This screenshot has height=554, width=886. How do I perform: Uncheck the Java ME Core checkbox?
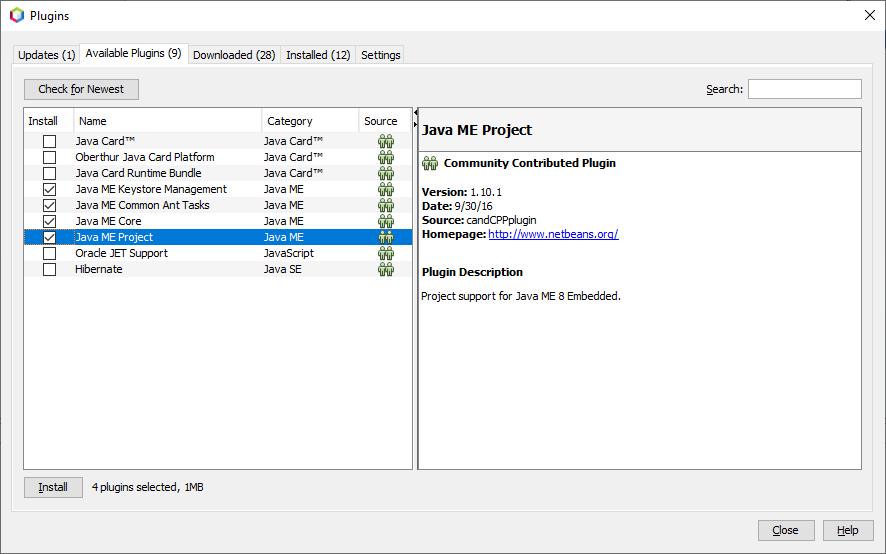click(50, 221)
